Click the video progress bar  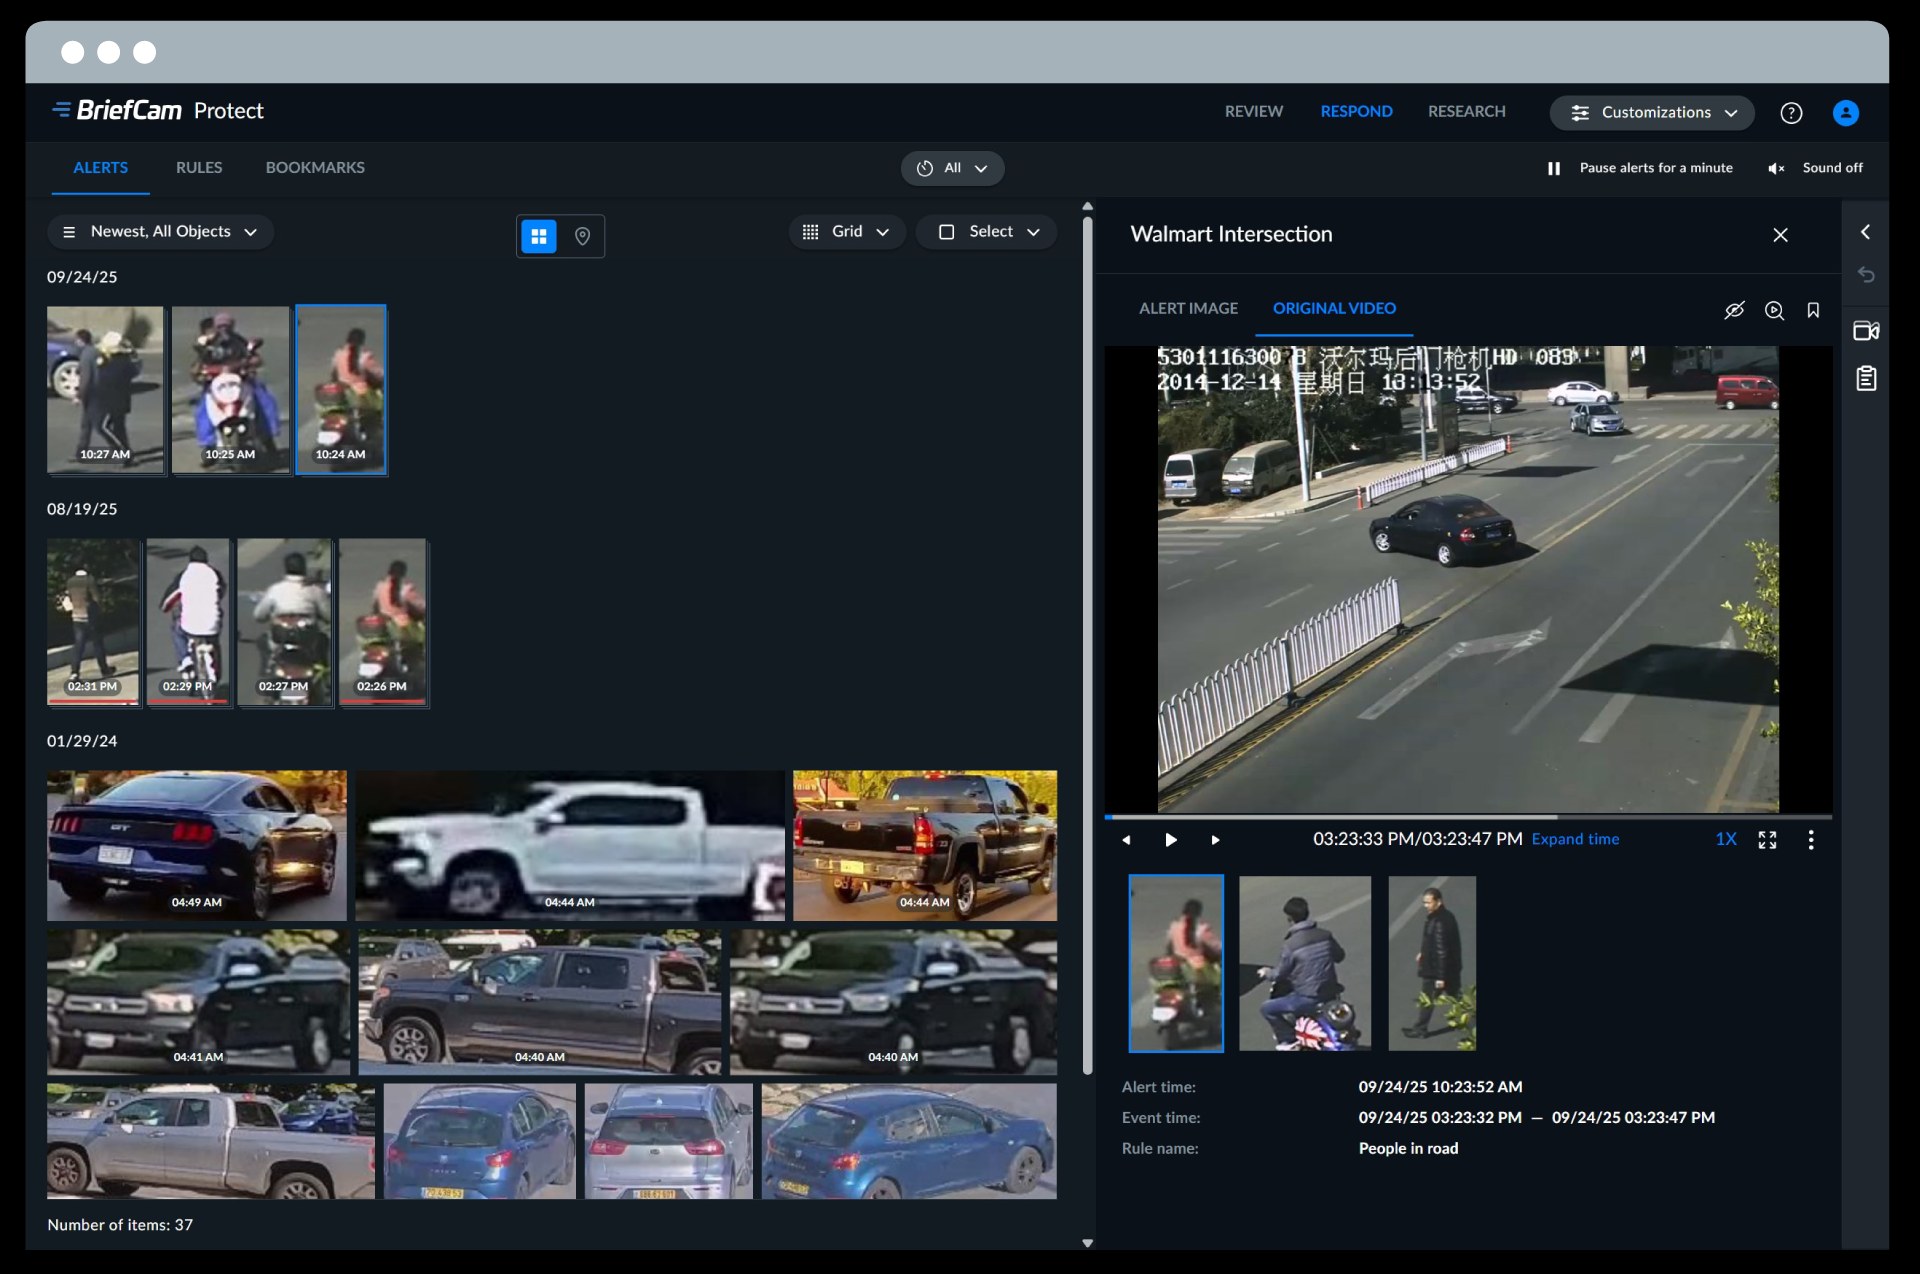[x=1467, y=817]
